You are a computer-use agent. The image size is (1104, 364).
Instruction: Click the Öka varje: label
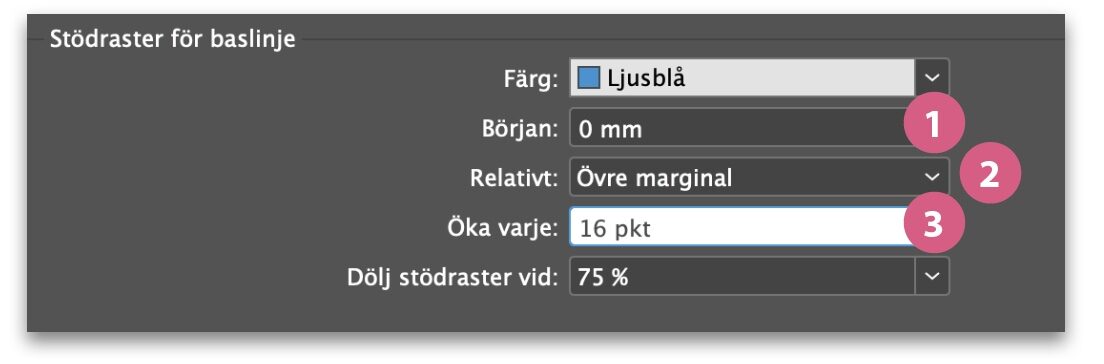pyautogui.click(x=502, y=228)
